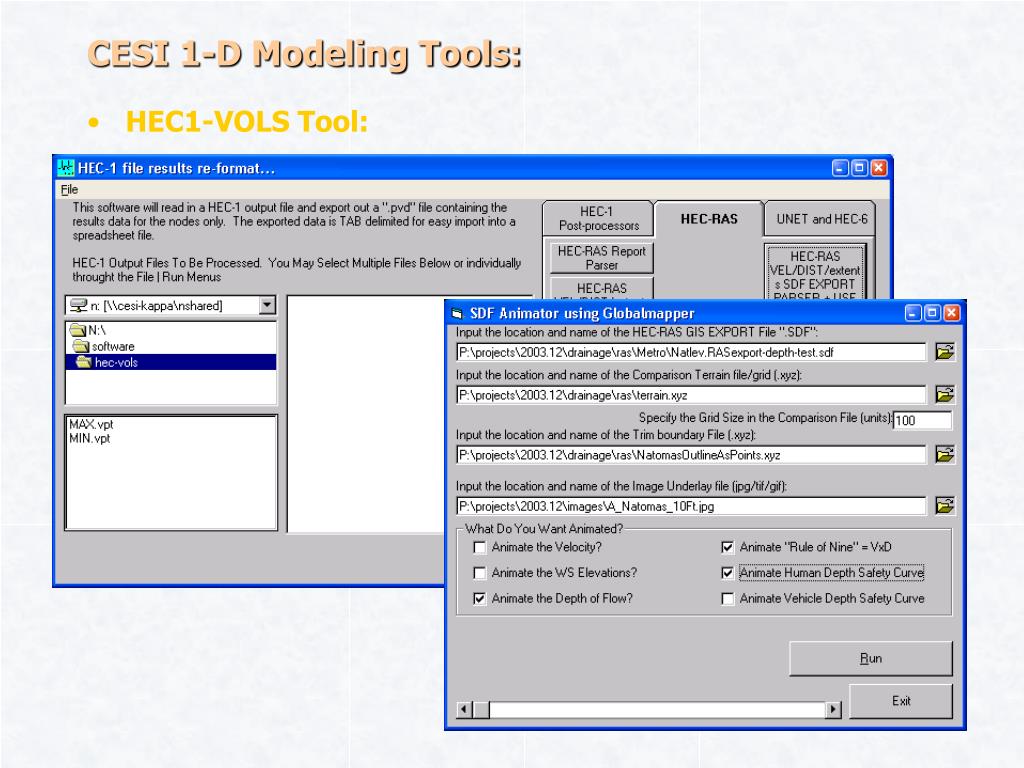Viewport: 1024px width, 768px height.
Task: Browse for the HEC-RAS SDF export file
Action: (944, 352)
